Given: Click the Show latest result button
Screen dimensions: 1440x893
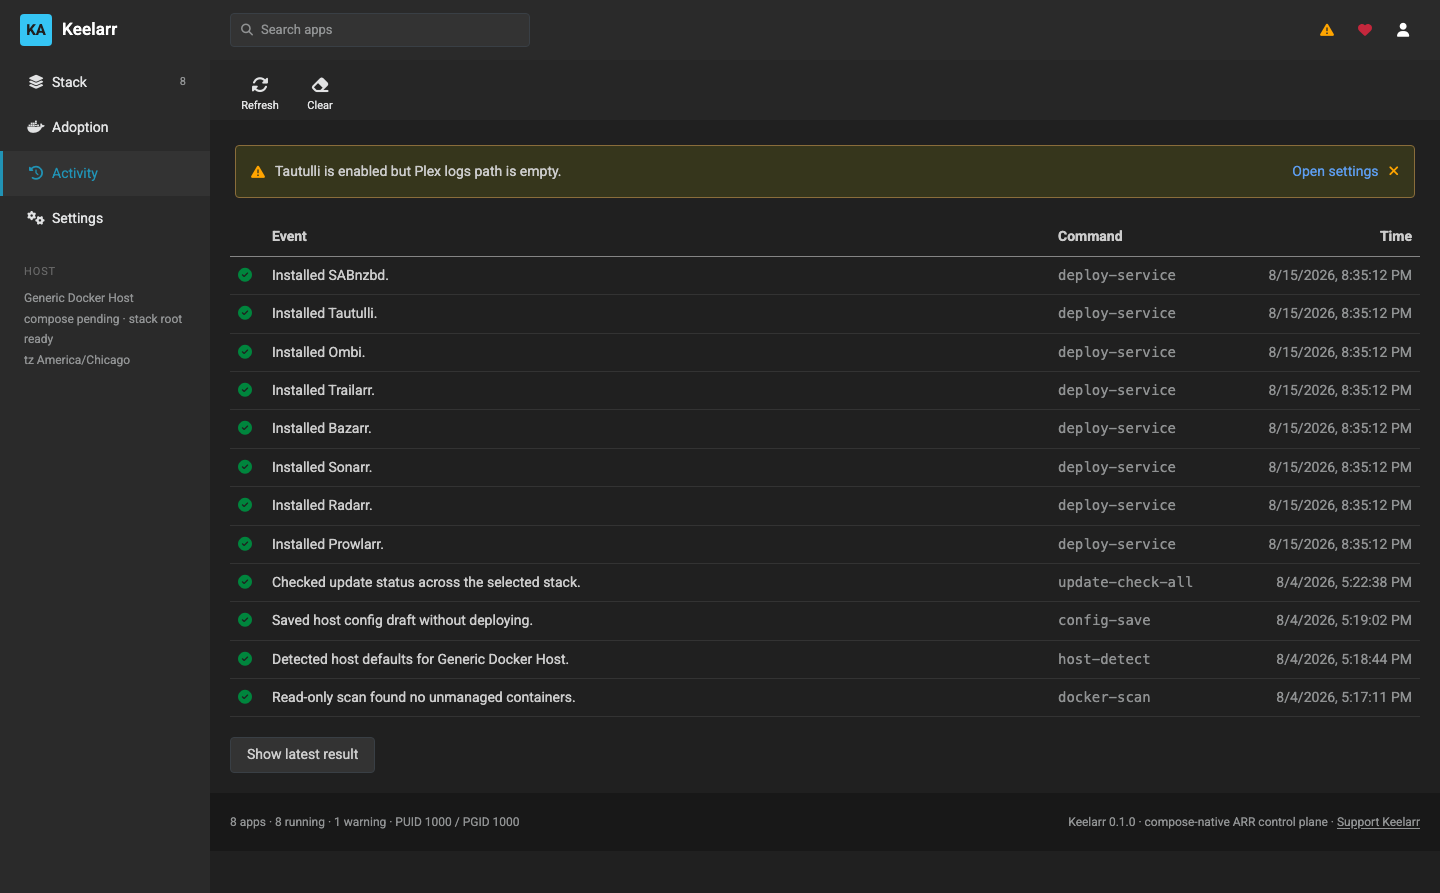Looking at the screenshot, I should click(x=302, y=755).
